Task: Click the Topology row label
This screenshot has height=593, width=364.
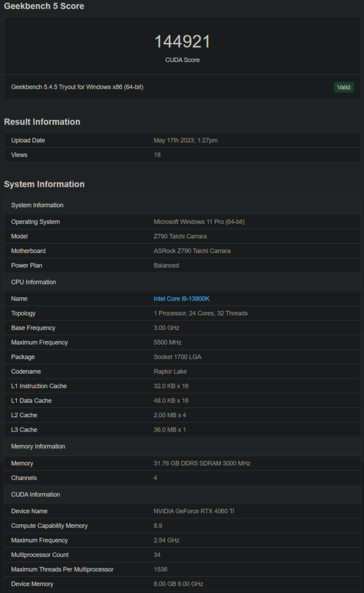Action: click(23, 313)
